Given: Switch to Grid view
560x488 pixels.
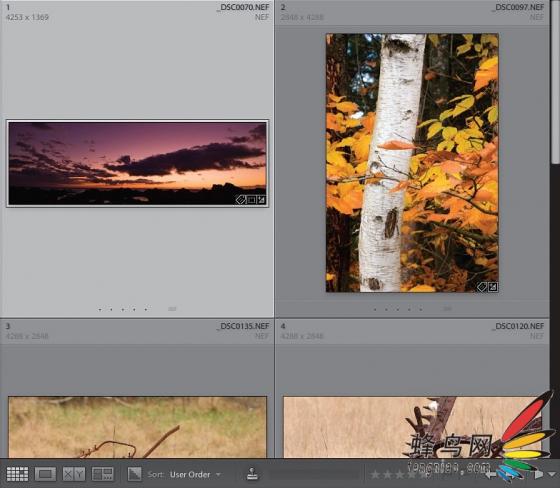Looking at the screenshot, I should pyautogui.click(x=17, y=474).
